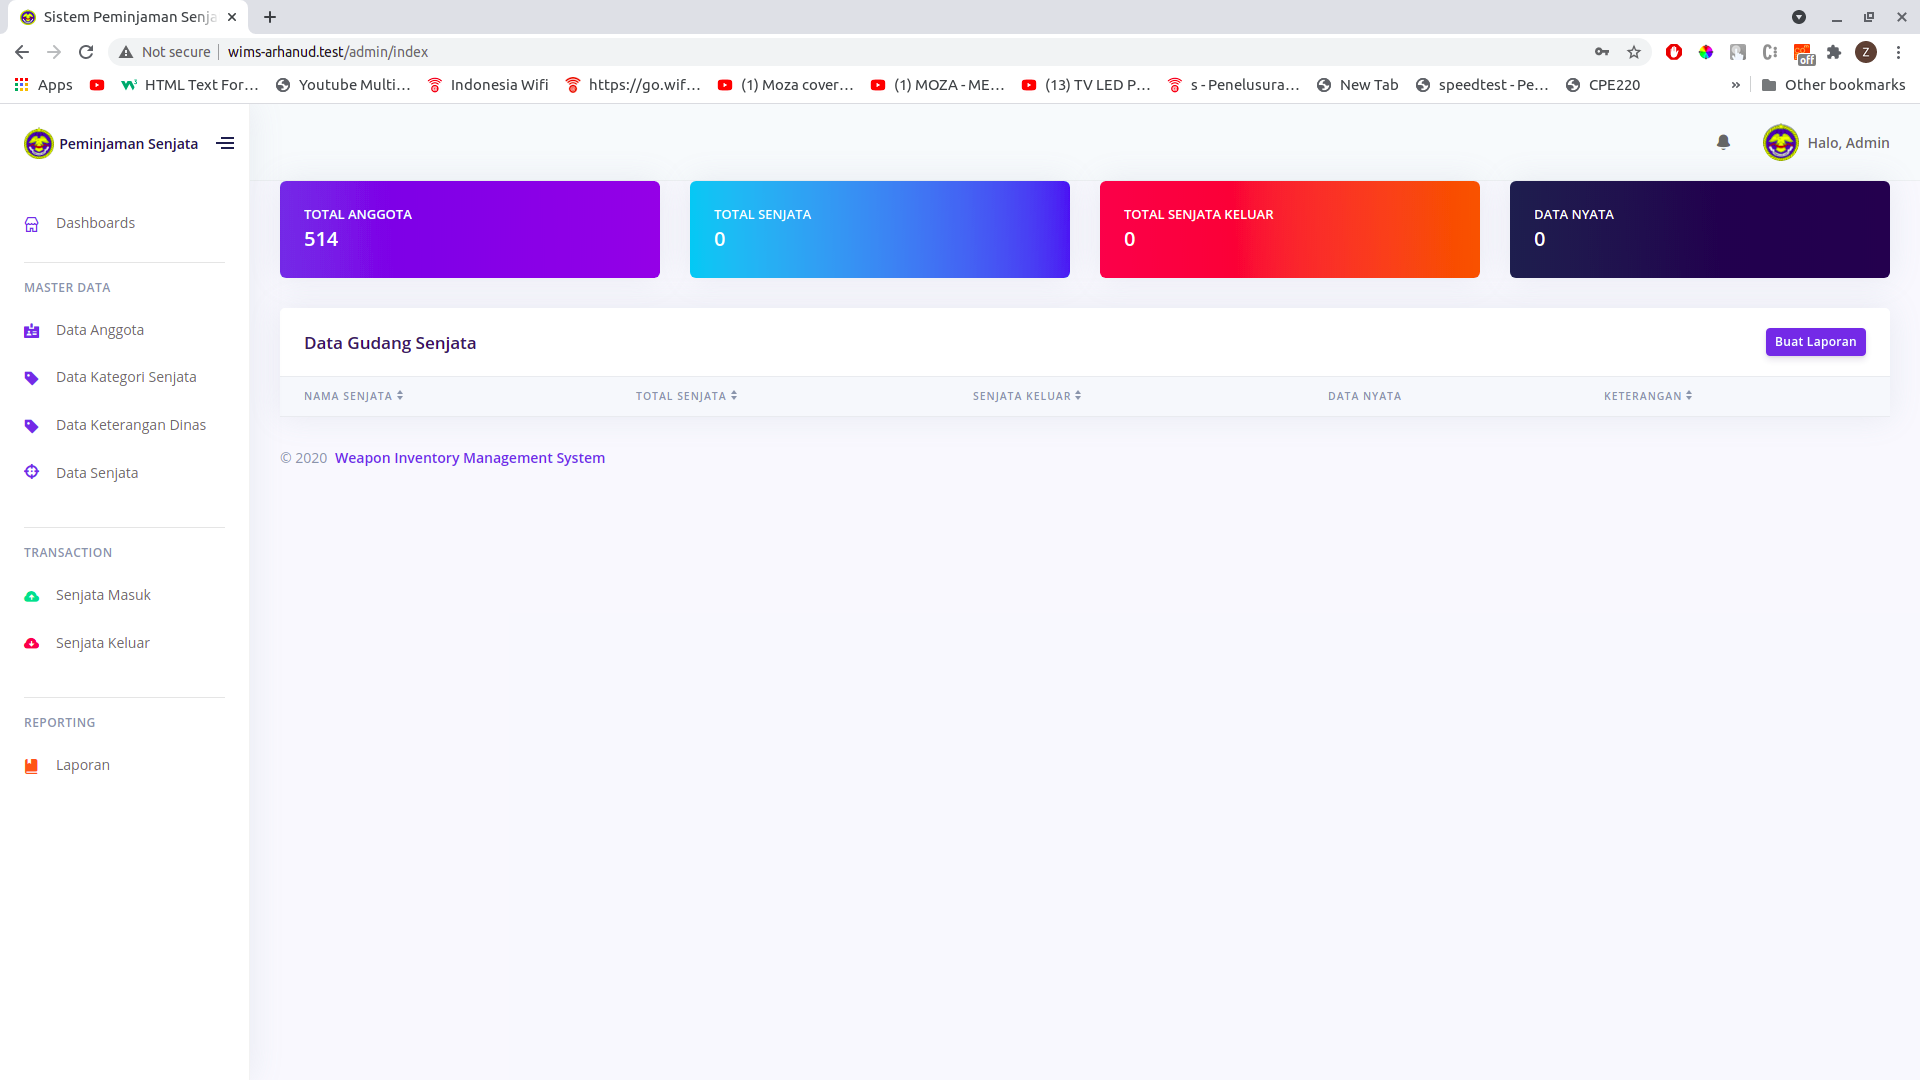The width and height of the screenshot is (1920, 1080).
Task: Open the New Tab bookmark
Action: [1357, 85]
